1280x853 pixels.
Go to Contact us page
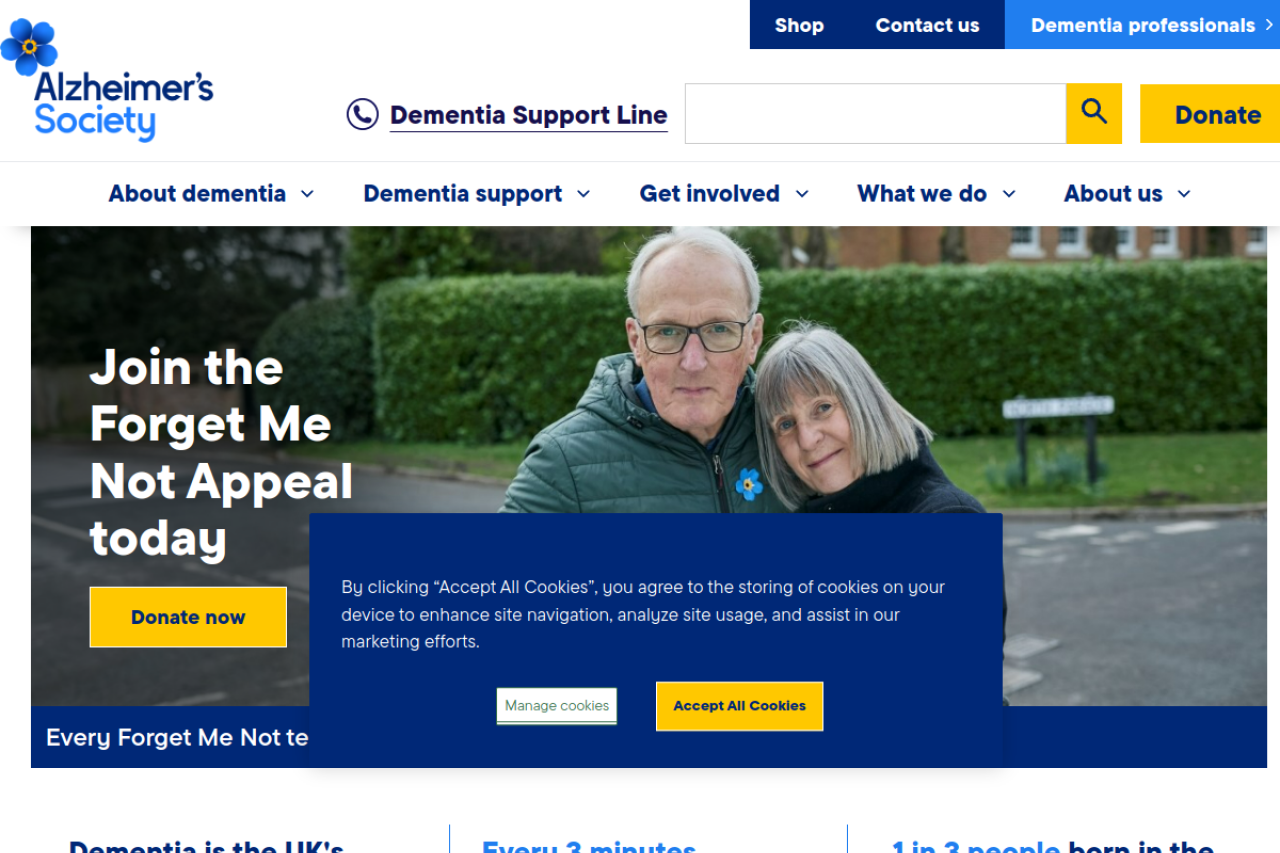point(927,25)
